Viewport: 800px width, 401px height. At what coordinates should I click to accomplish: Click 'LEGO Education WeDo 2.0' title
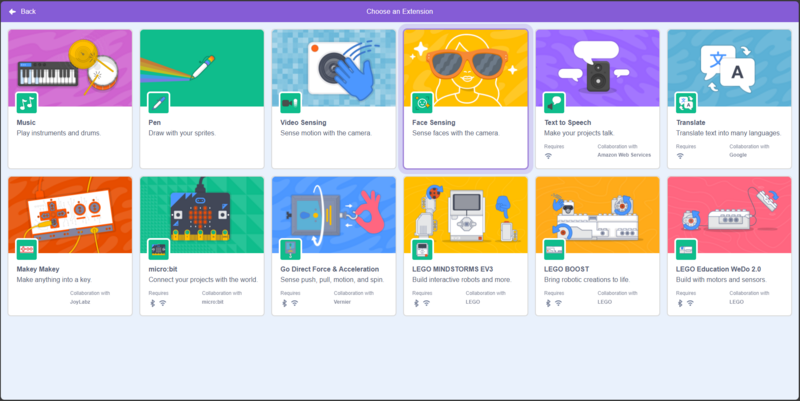click(718, 269)
